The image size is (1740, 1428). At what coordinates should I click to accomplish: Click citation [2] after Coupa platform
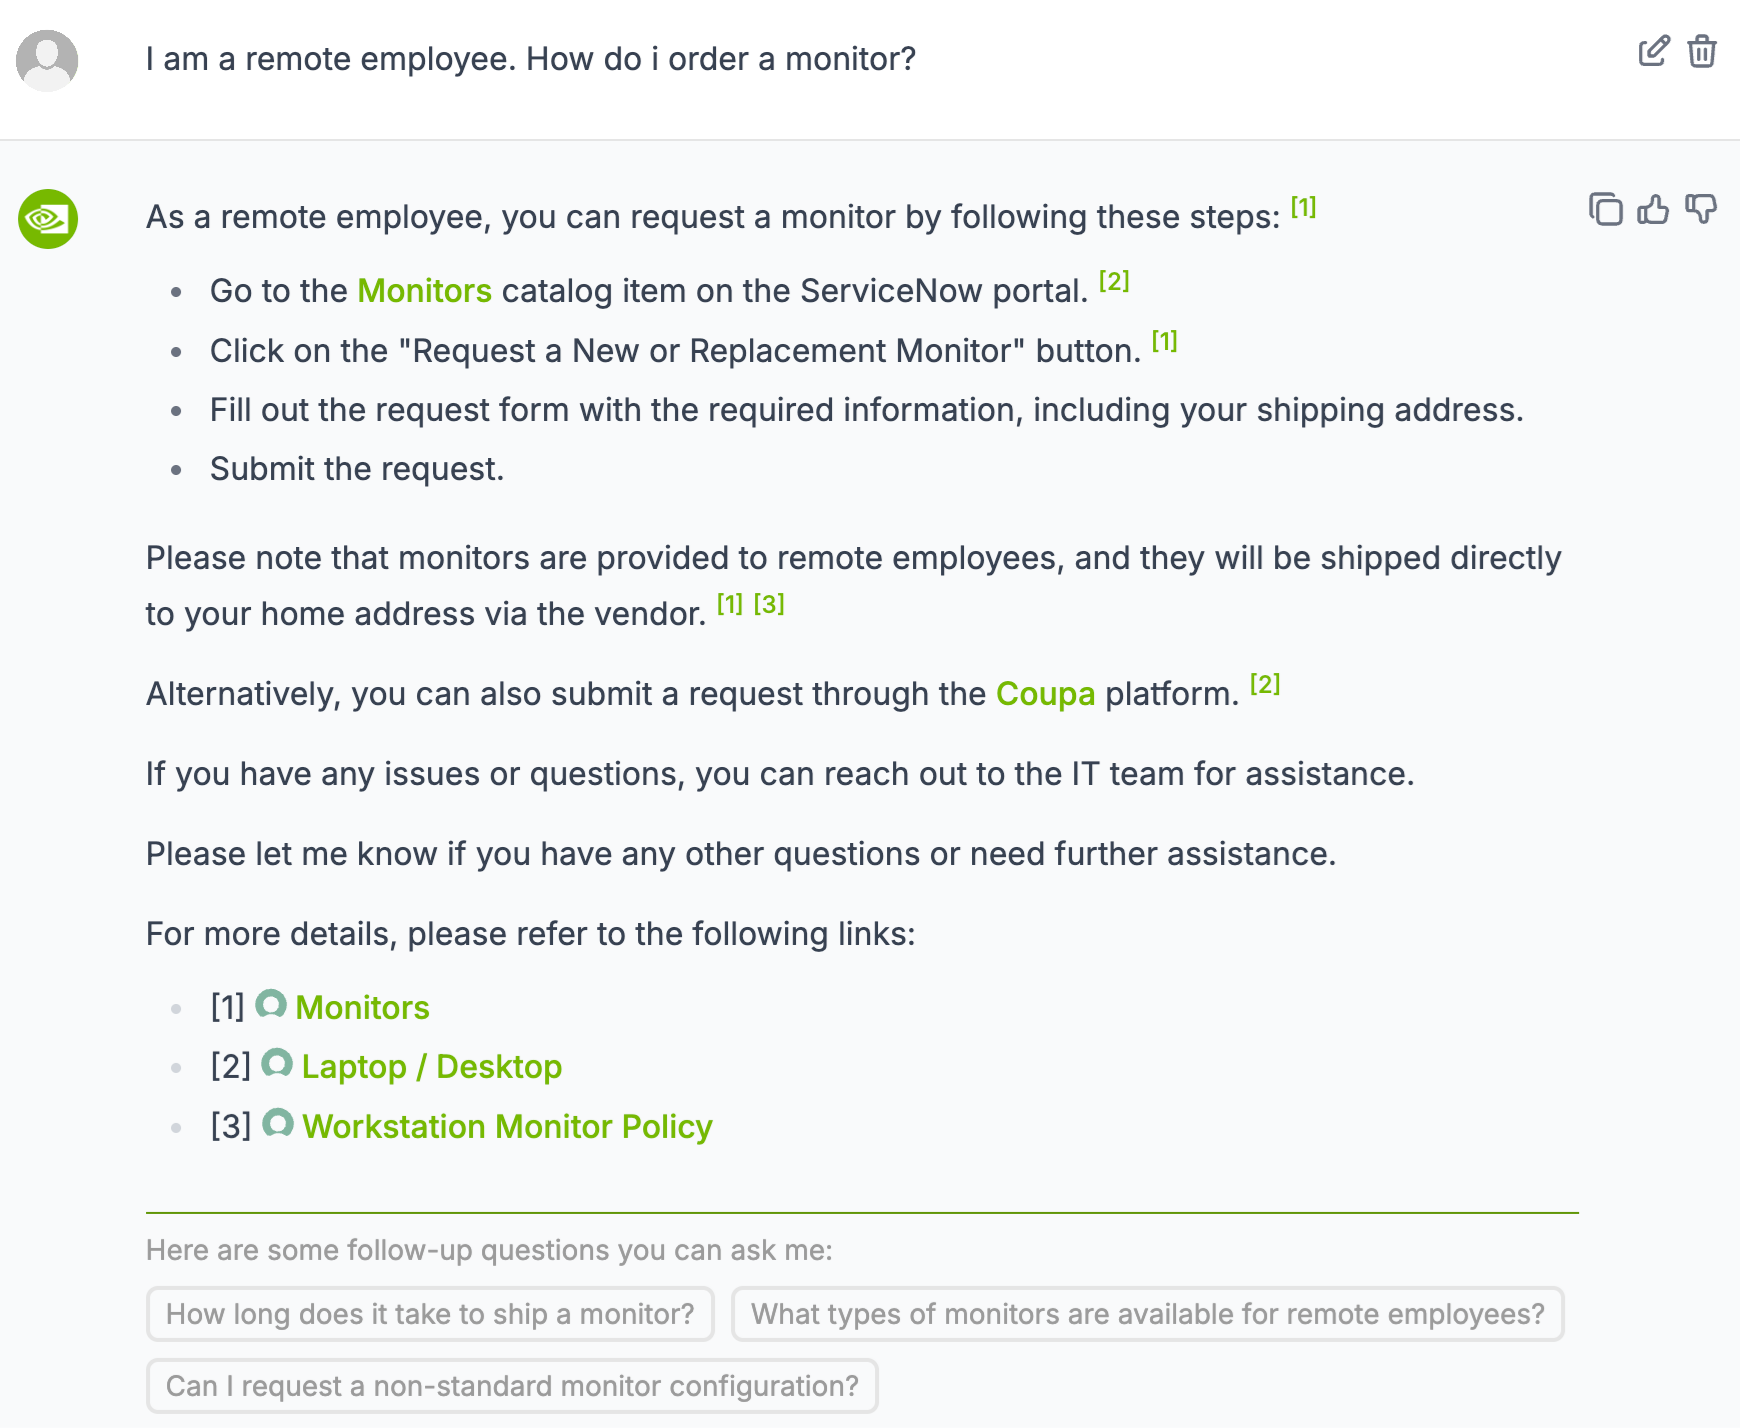(x=1265, y=684)
